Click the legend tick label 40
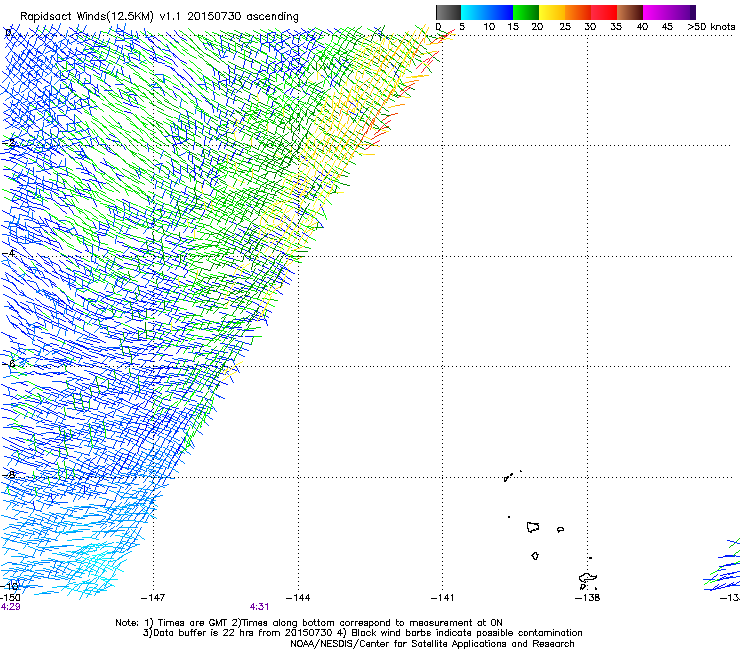This screenshot has width=740, height=650. [x=642, y=27]
